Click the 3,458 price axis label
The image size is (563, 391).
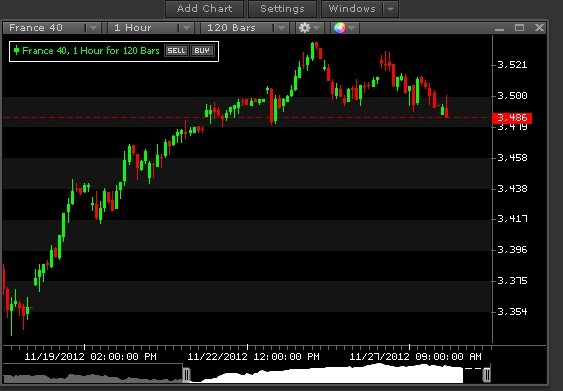(x=512, y=158)
